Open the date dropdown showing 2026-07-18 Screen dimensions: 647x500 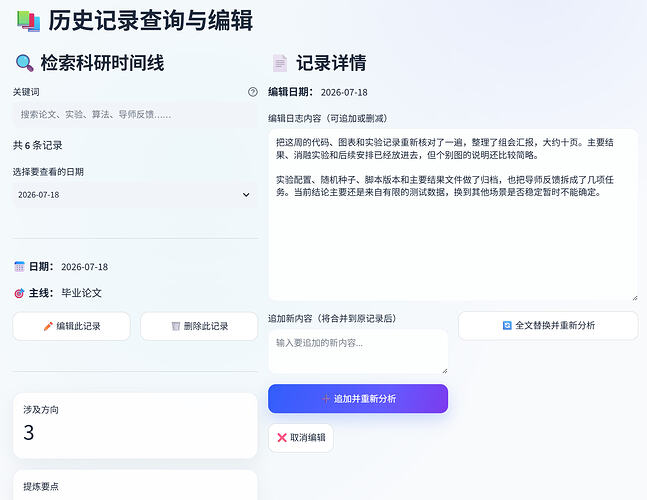click(135, 195)
